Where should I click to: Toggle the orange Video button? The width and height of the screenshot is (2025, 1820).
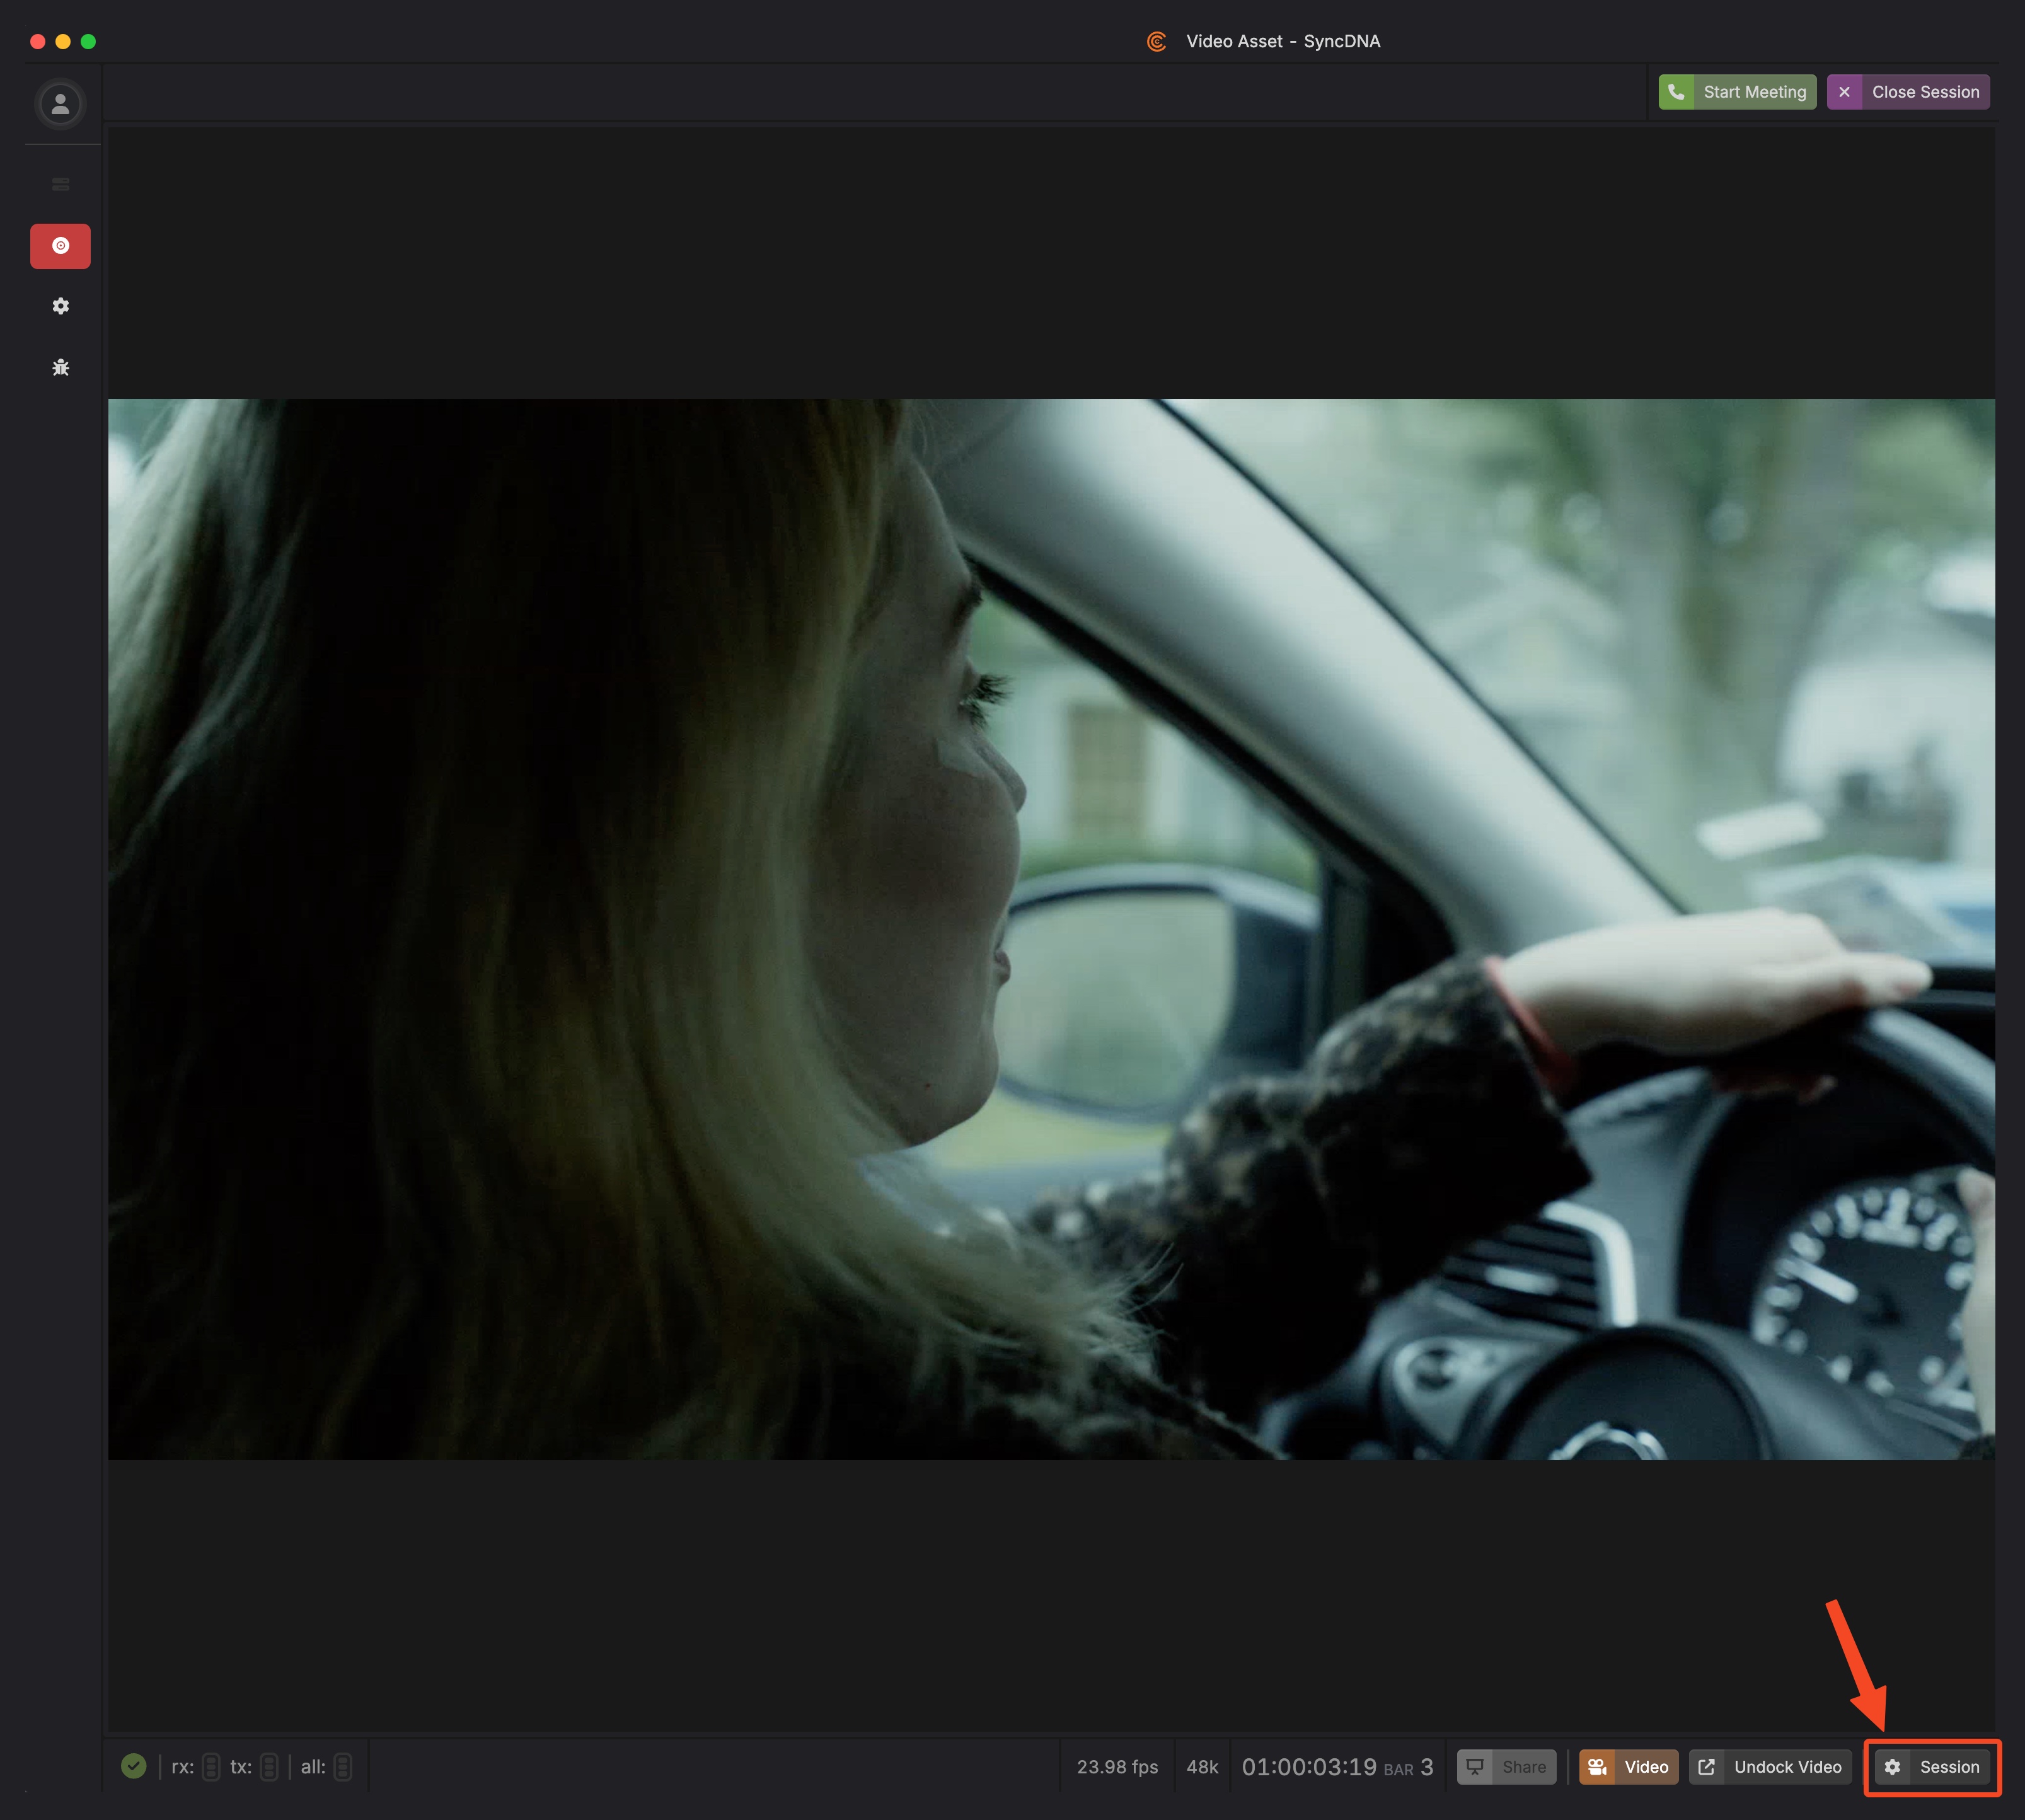(1628, 1767)
